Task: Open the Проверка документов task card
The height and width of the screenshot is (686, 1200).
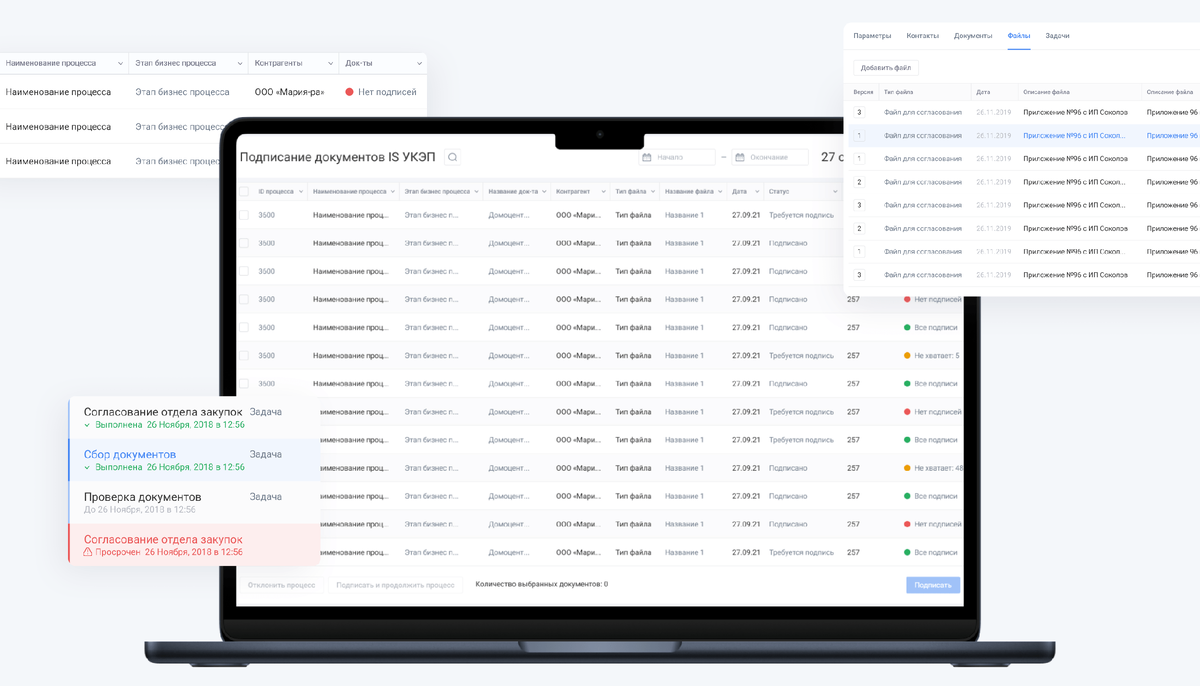Action: coord(194,502)
